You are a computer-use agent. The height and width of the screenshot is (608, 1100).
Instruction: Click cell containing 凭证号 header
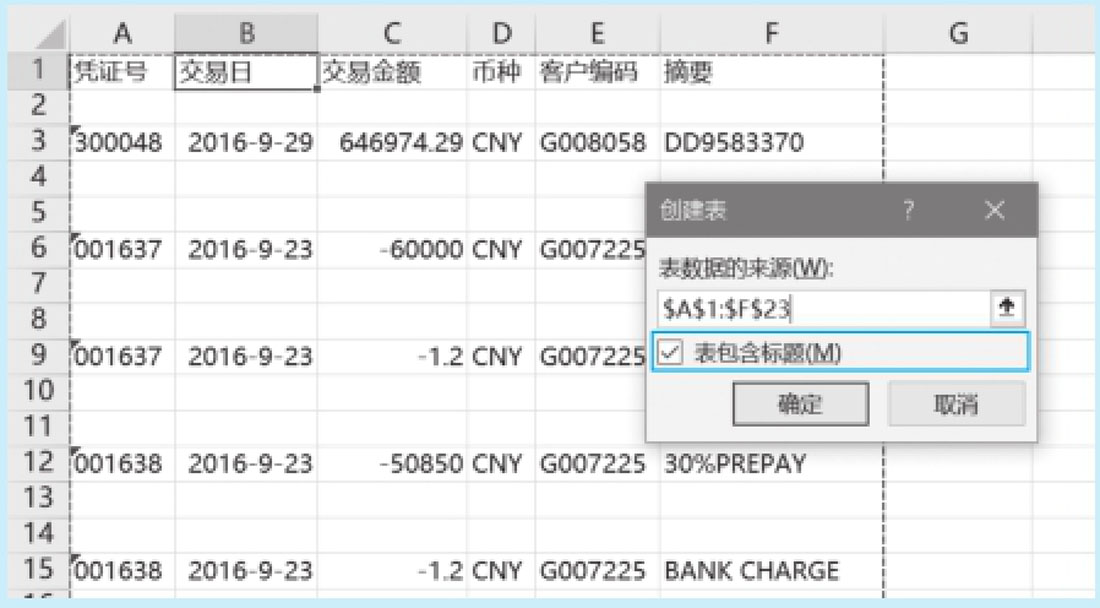122,72
